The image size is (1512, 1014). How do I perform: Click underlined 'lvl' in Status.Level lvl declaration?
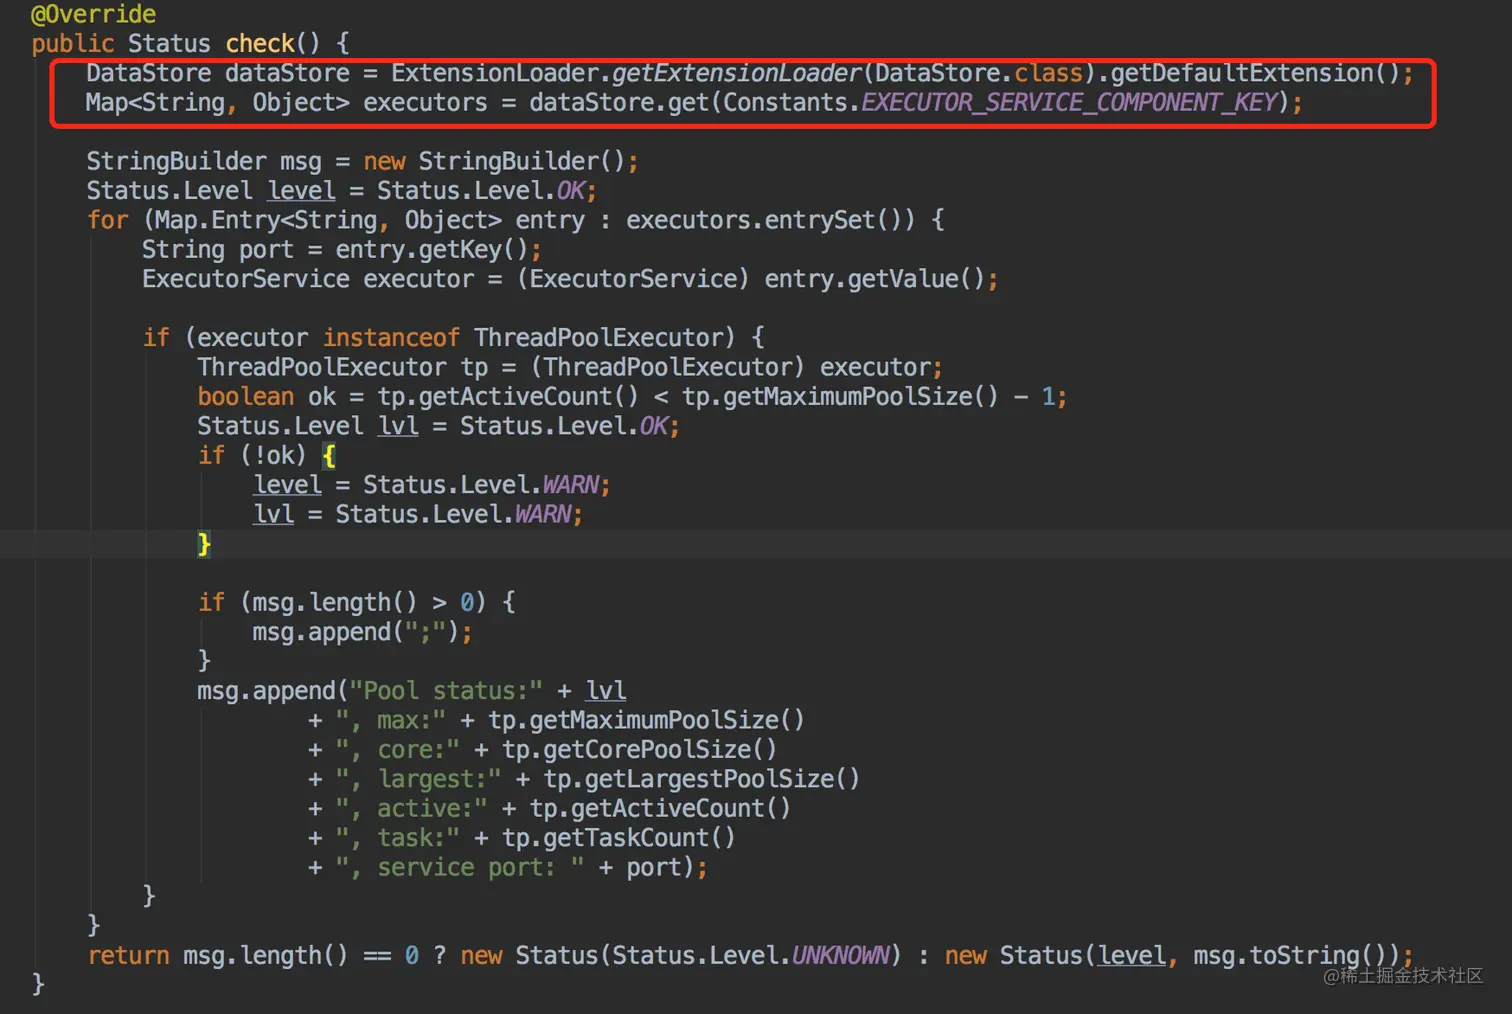pyautogui.click(x=398, y=426)
